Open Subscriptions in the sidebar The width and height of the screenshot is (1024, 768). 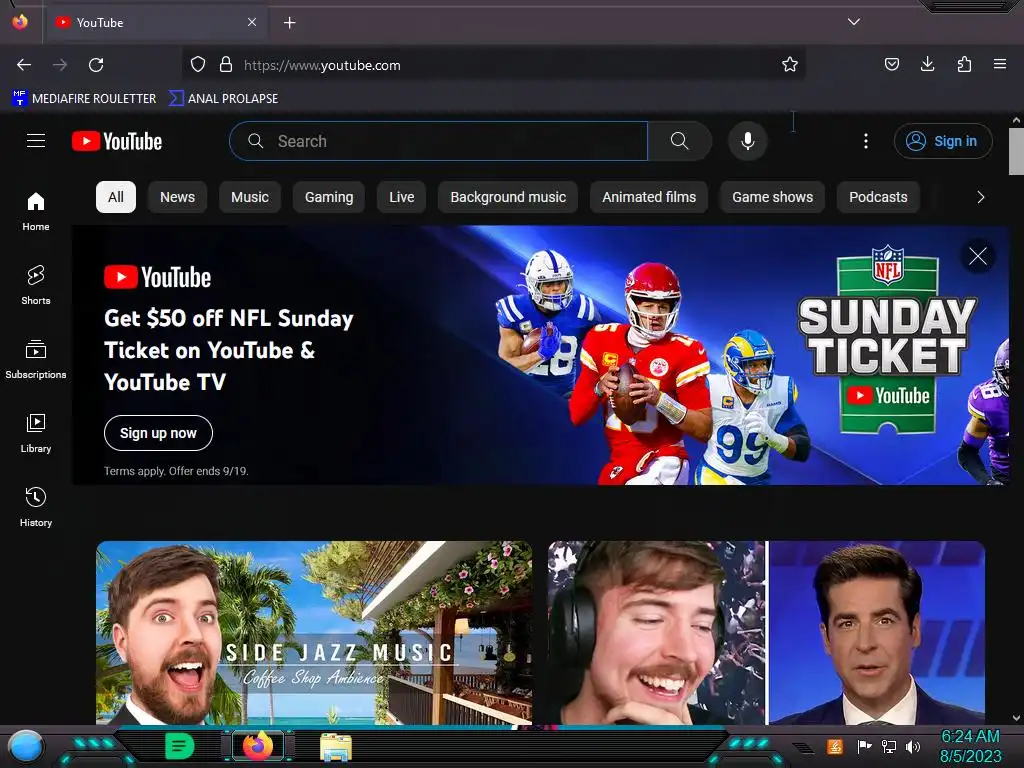point(36,359)
